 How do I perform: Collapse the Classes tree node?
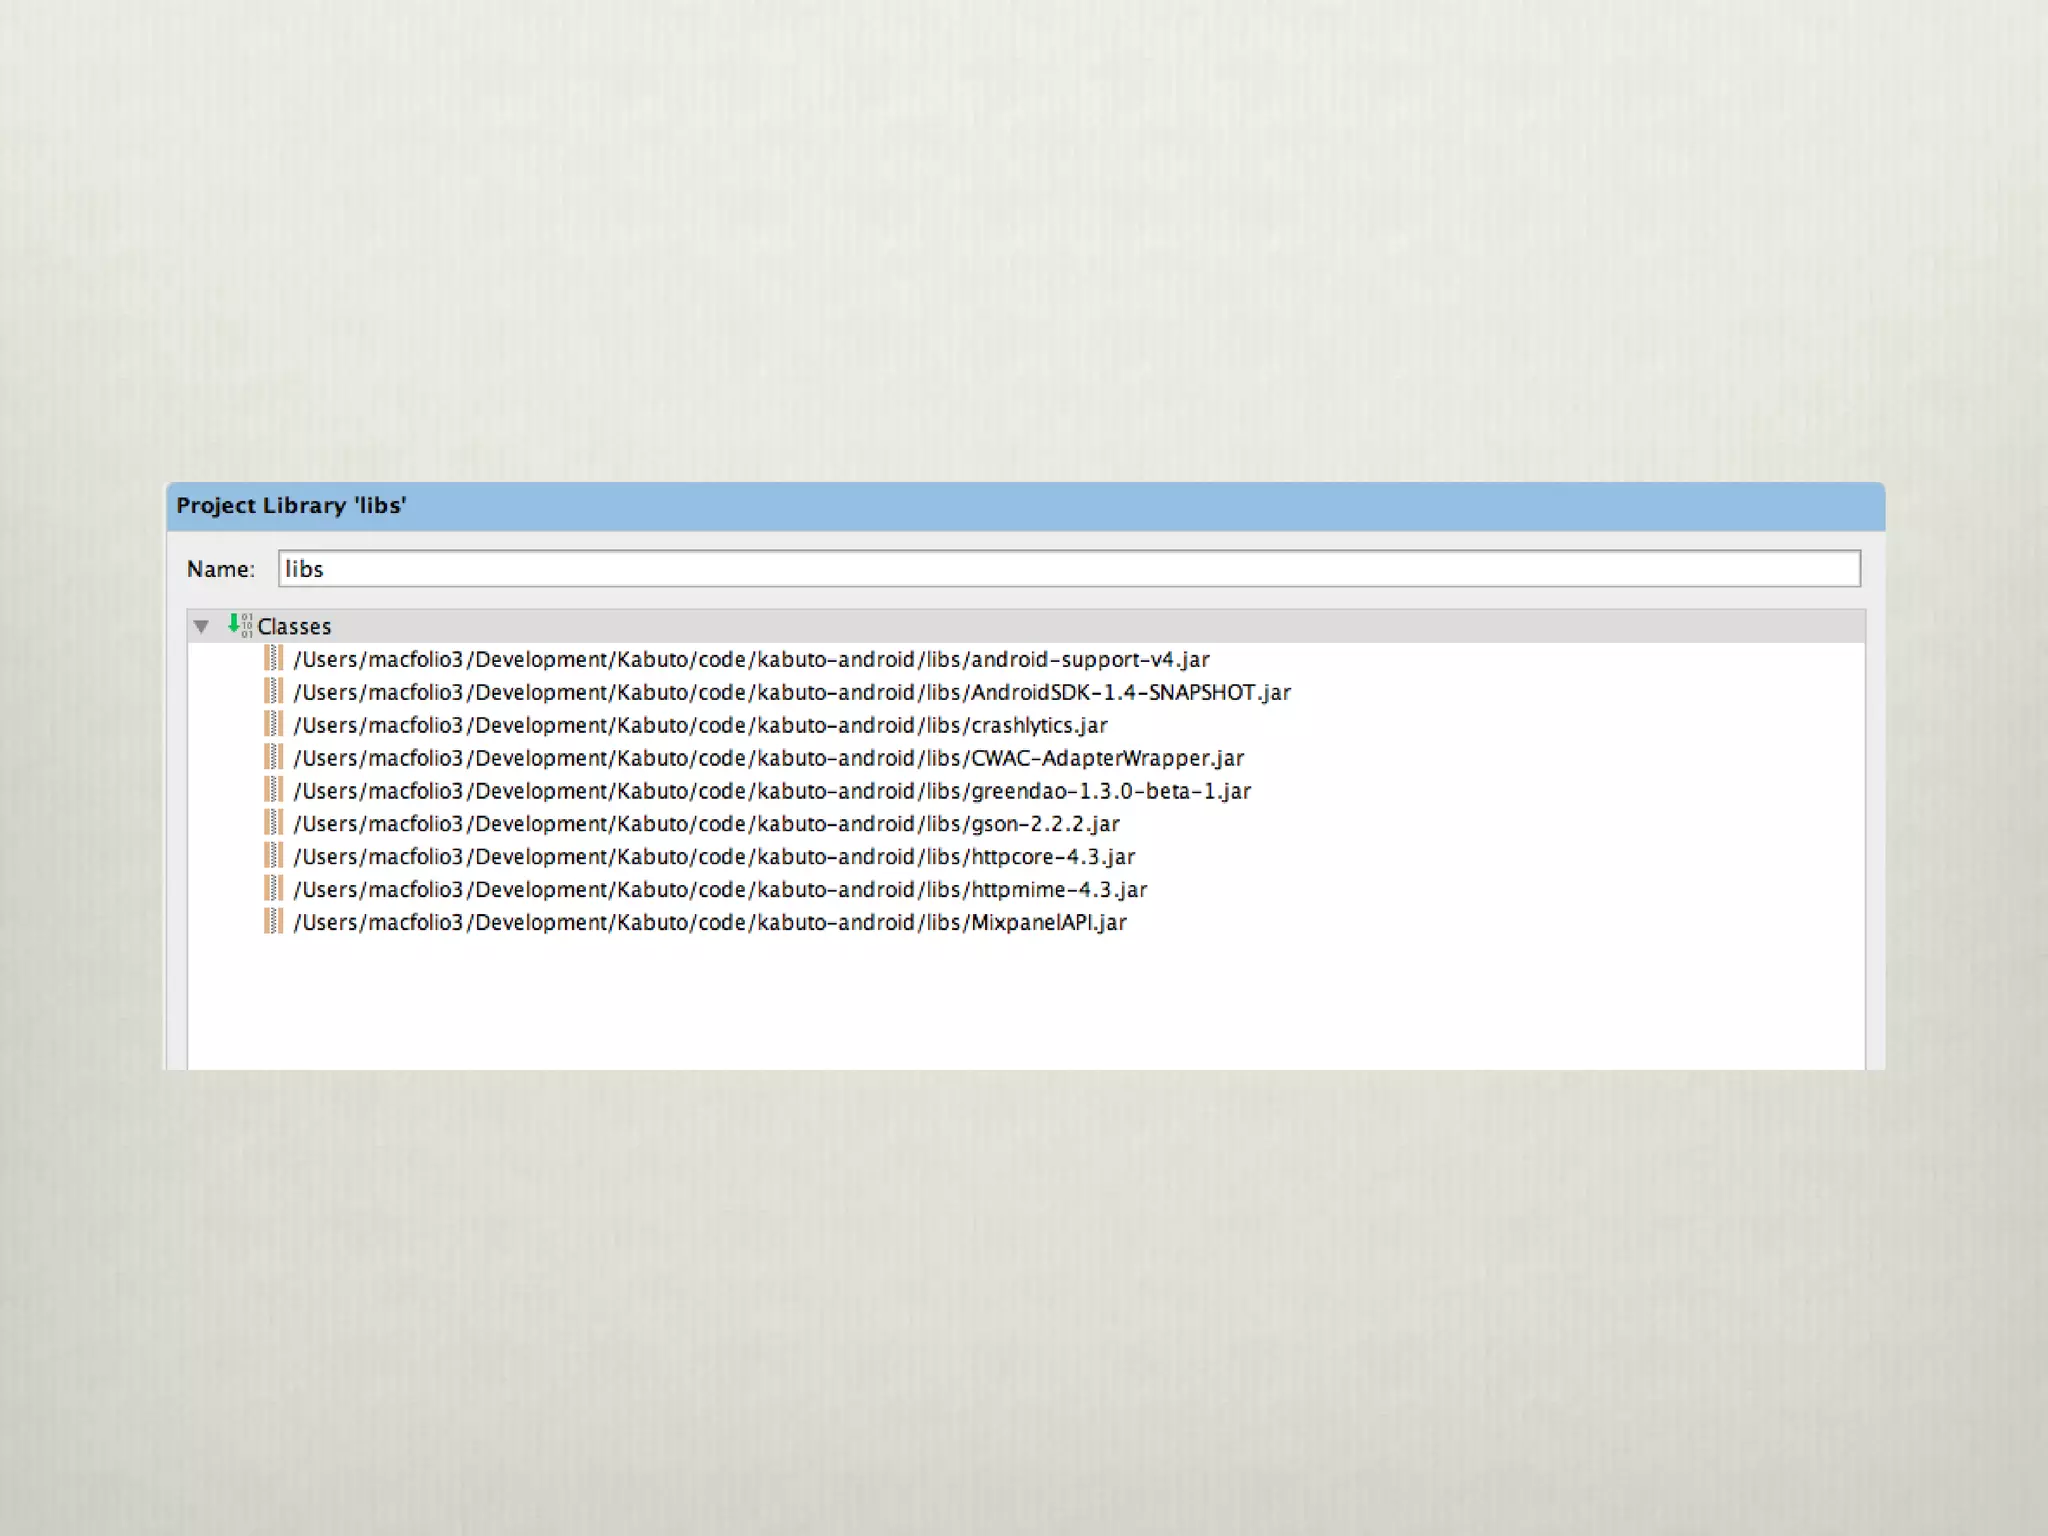point(201,626)
